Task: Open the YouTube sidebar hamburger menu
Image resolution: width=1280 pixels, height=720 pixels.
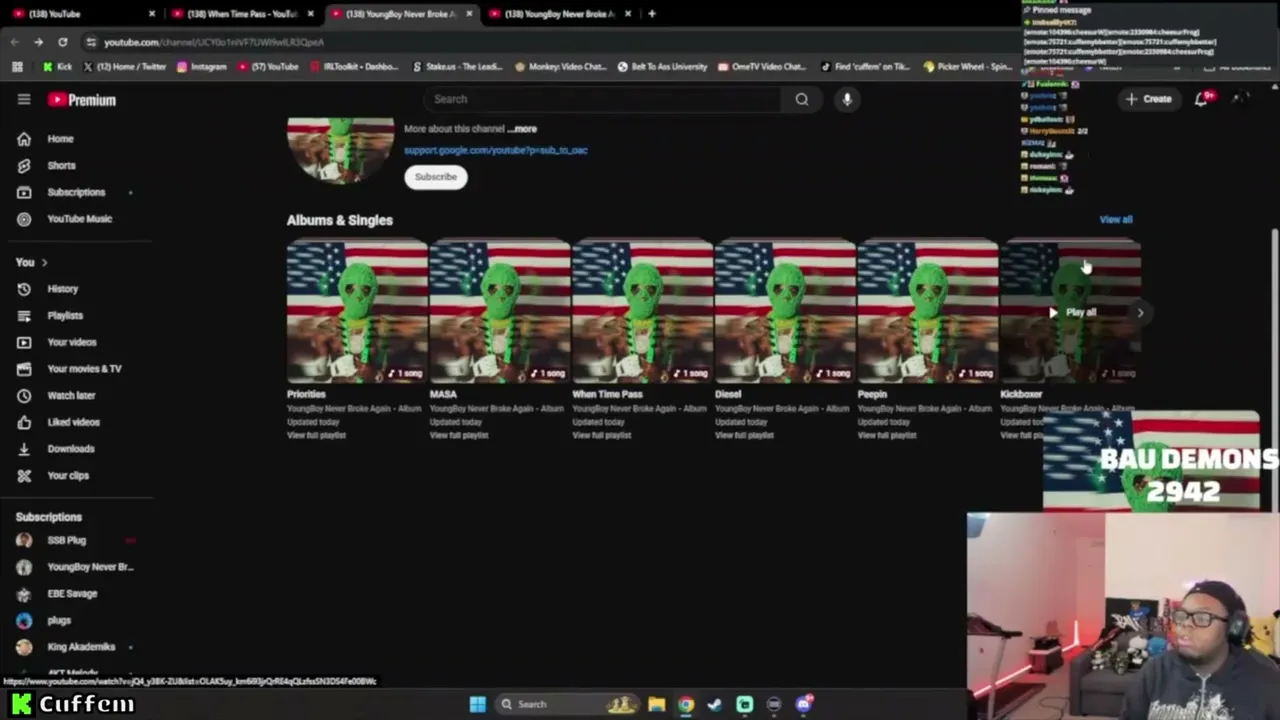Action: click(x=24, y=99)
